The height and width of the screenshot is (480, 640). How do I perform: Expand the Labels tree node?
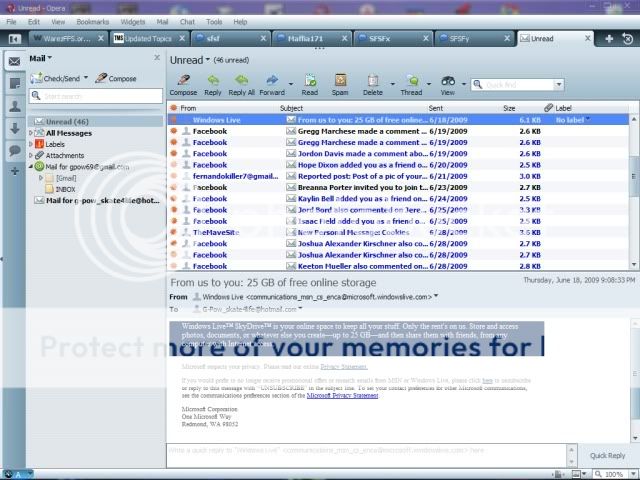tap(31, 144)
